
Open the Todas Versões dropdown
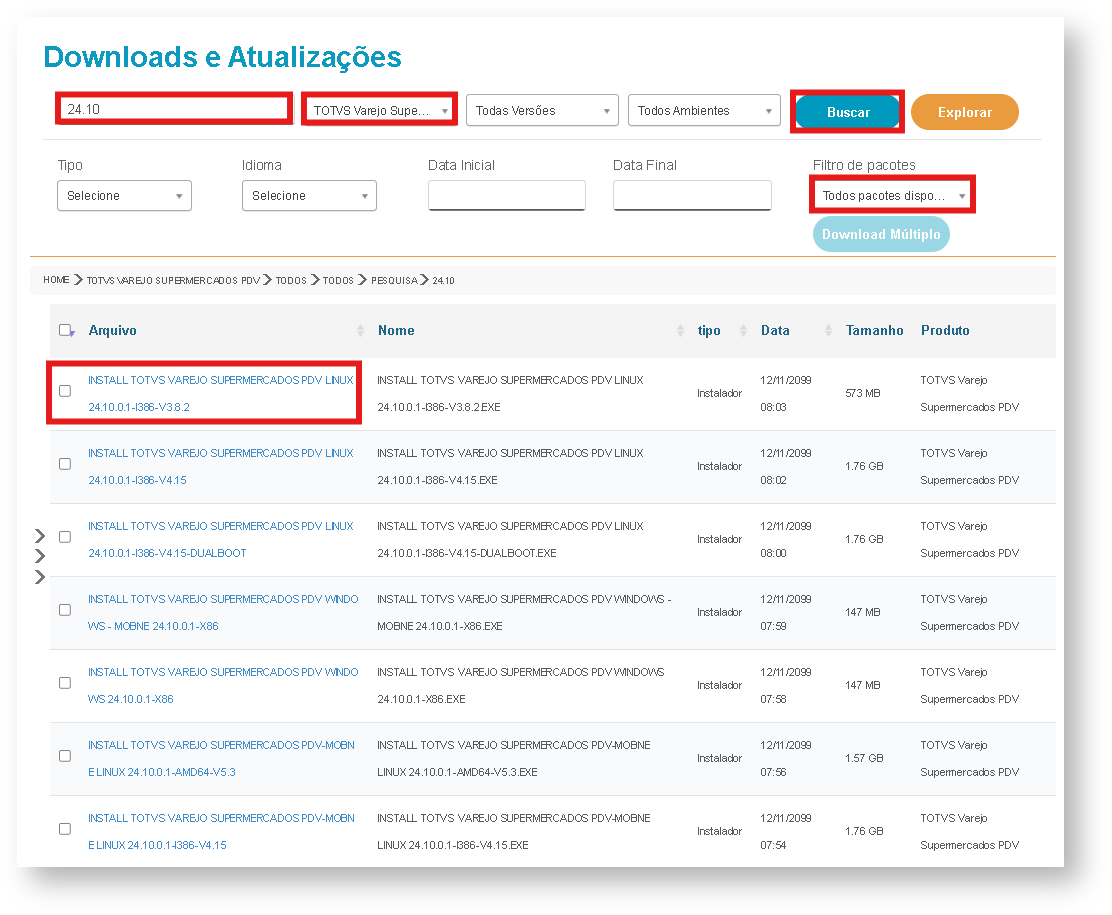point(542,110)
